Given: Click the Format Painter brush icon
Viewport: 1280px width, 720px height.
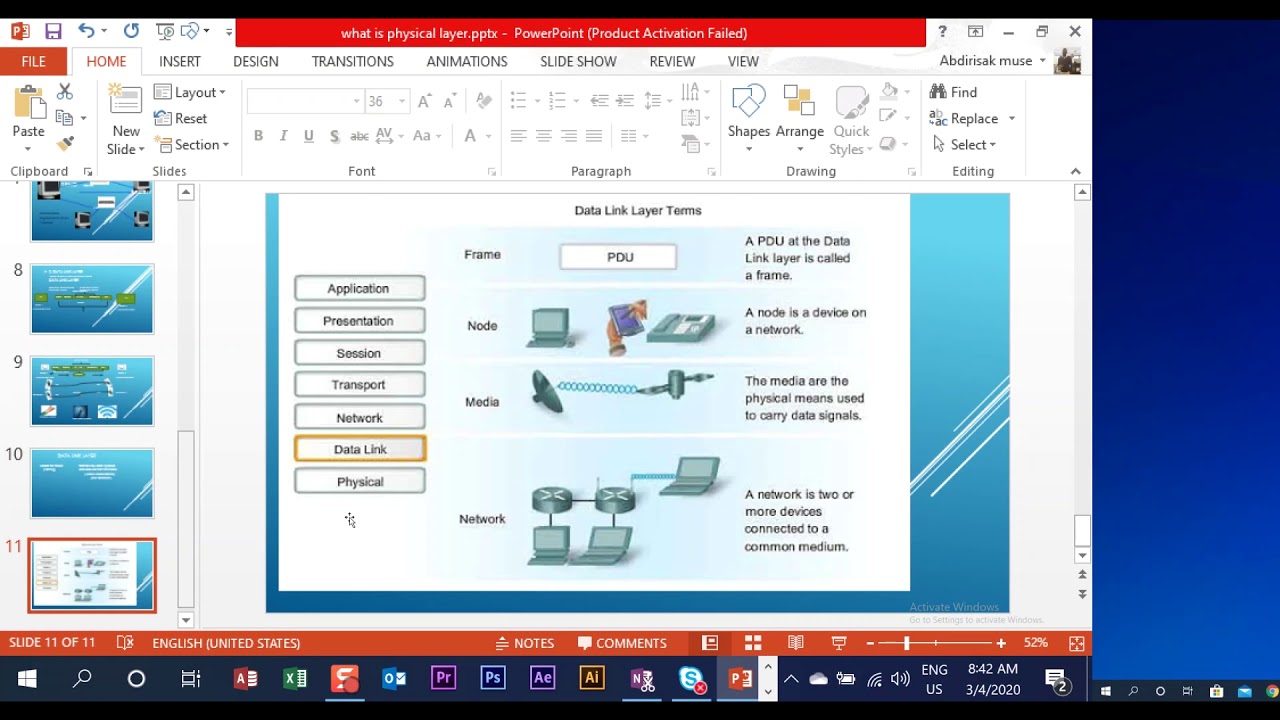Looking at the screenshot, I should [65, 145].
